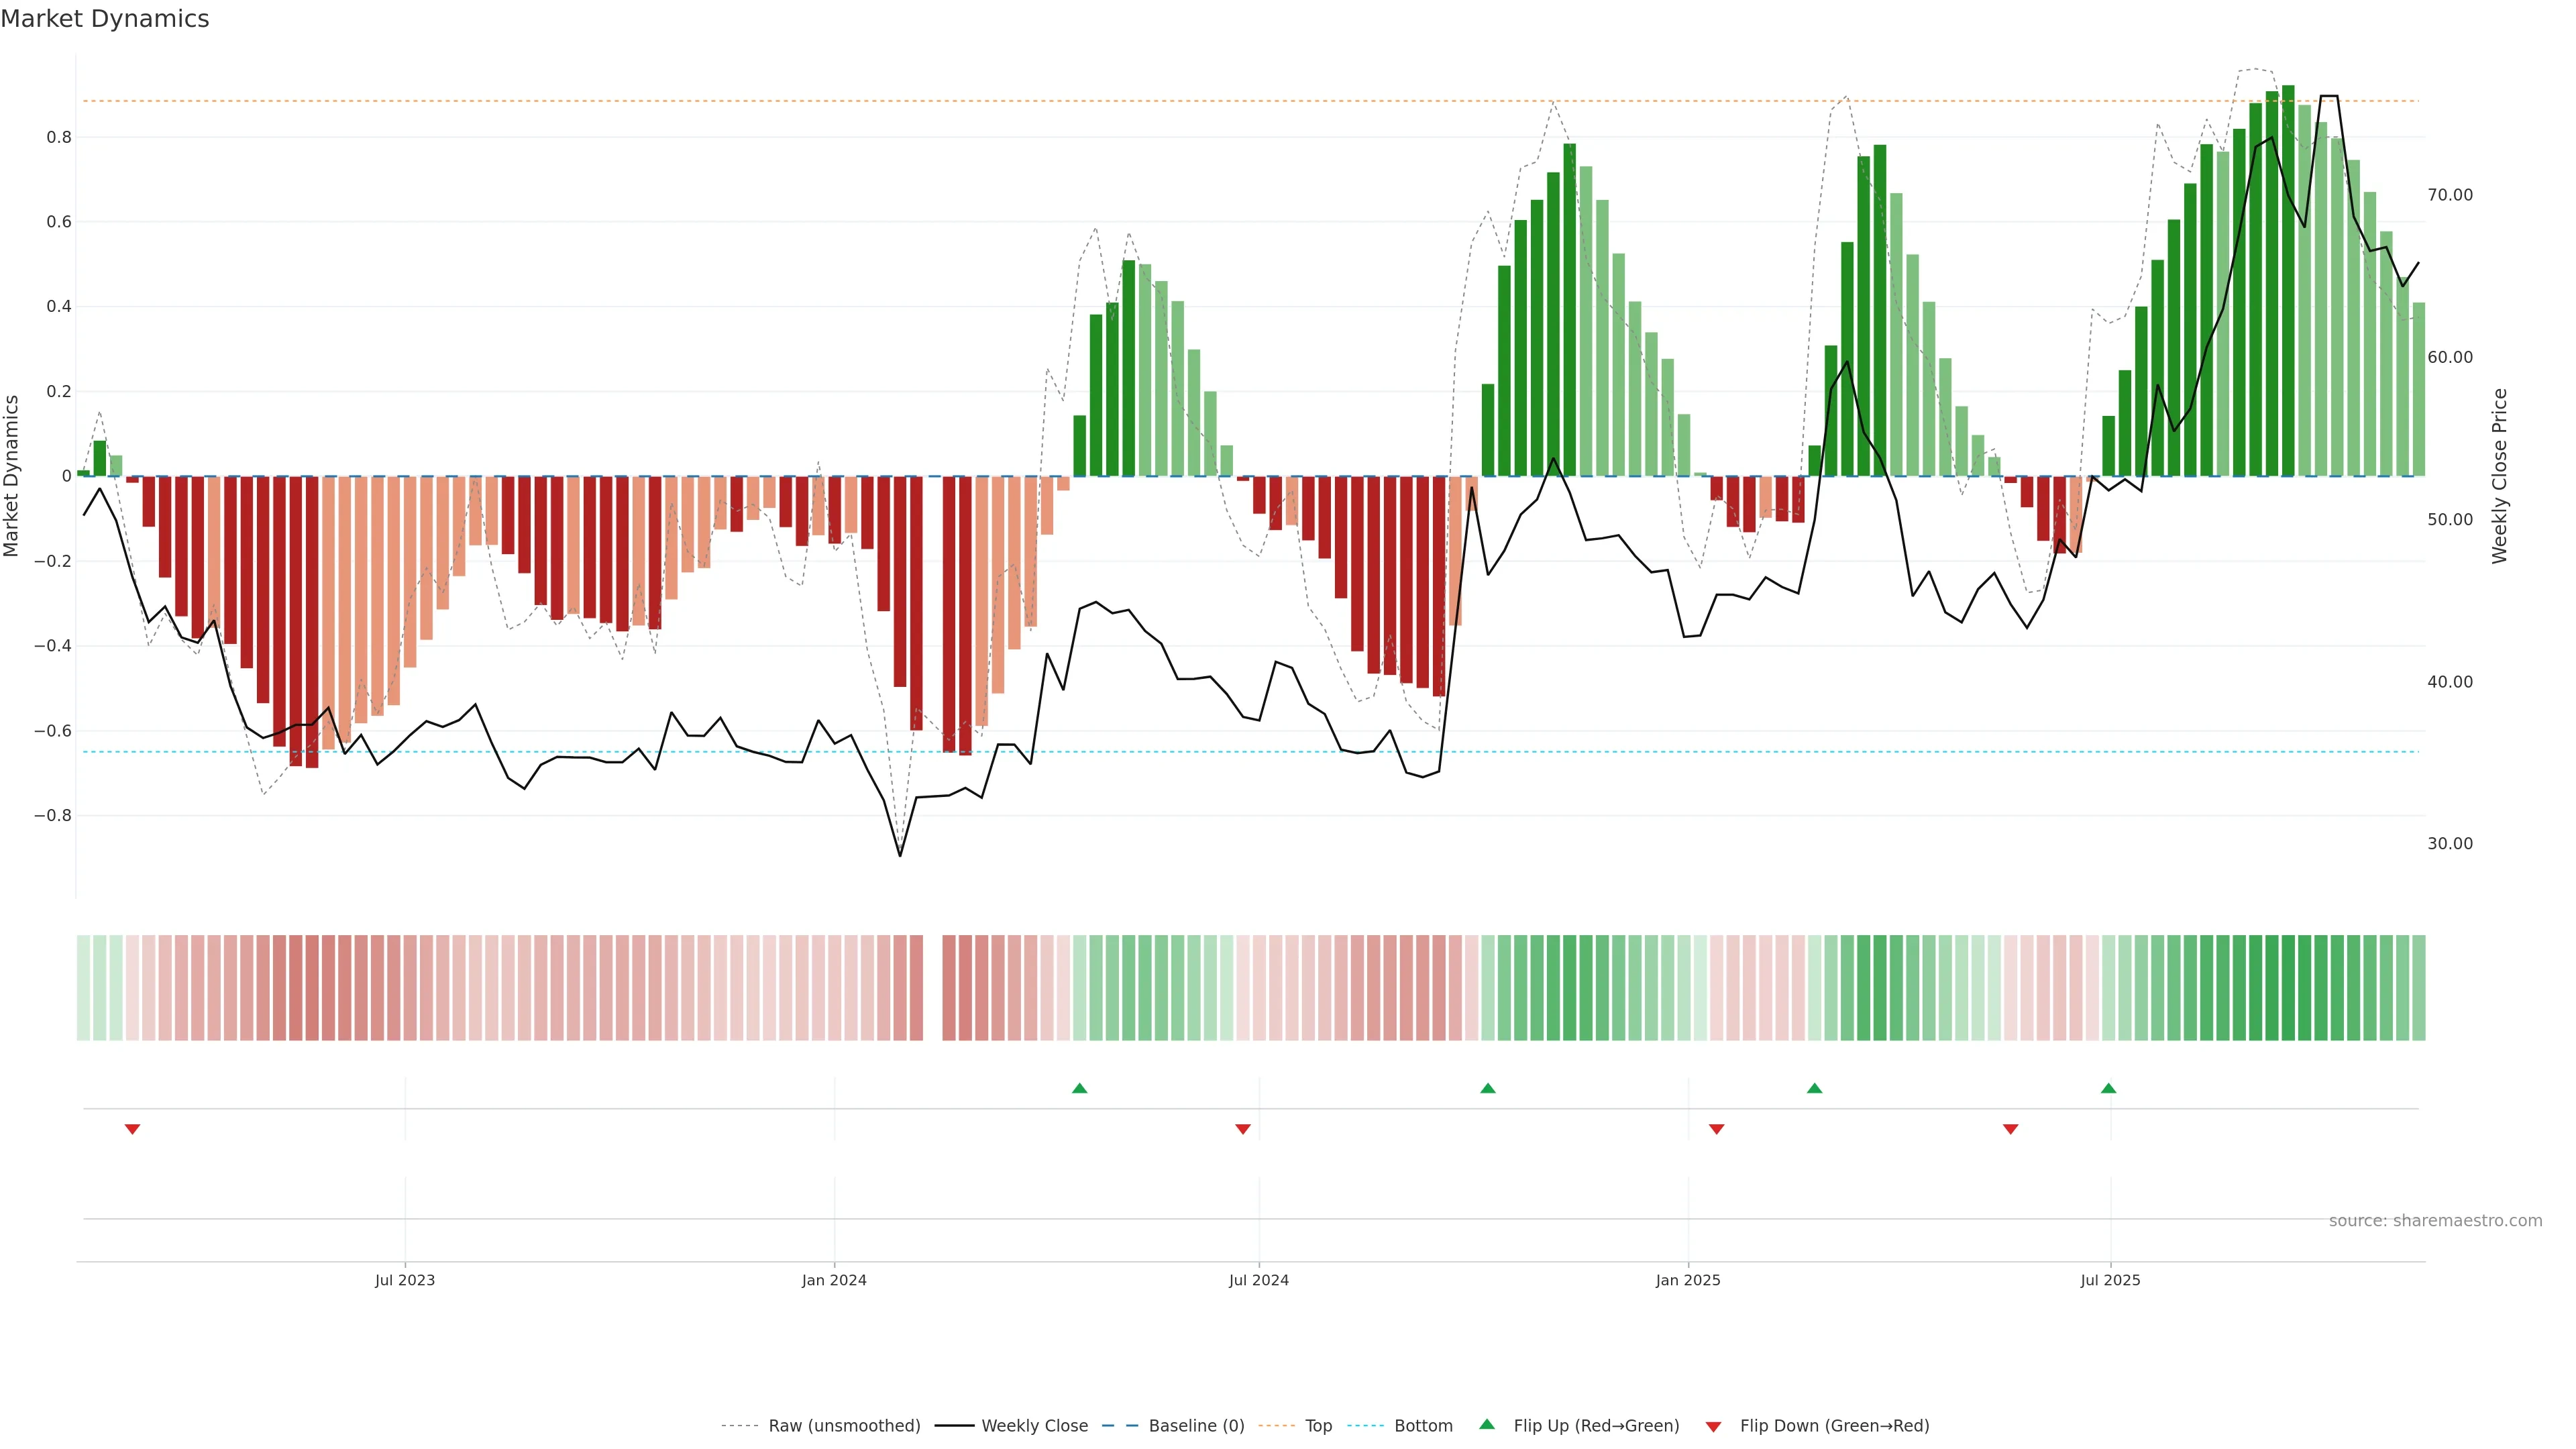This screenshot has height=1449, width=2576.
Task: Click the Bottom legend entry
Action: pos(1423,1426)
